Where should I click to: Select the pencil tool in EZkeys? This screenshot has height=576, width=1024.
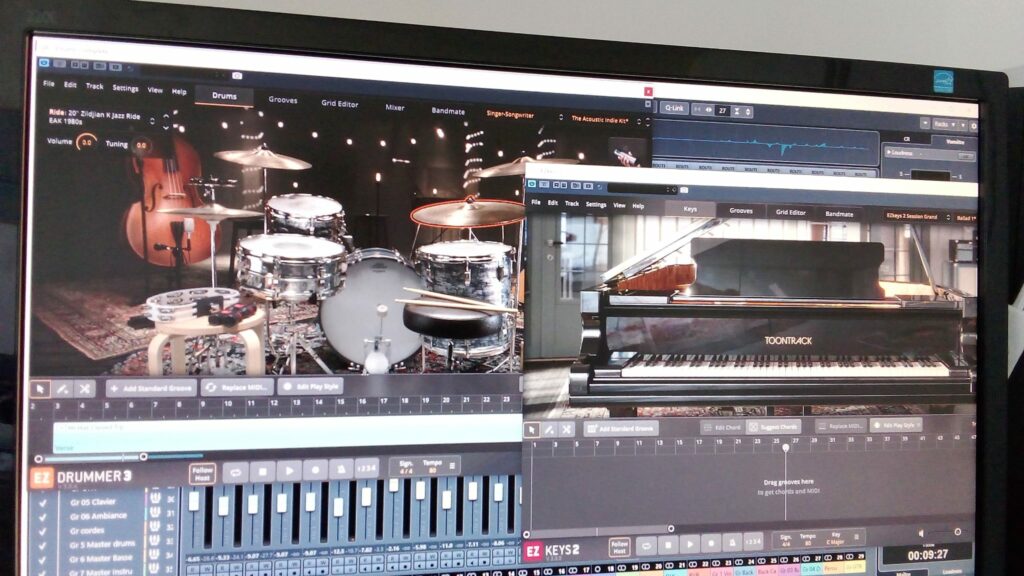[x=549, y=429]
